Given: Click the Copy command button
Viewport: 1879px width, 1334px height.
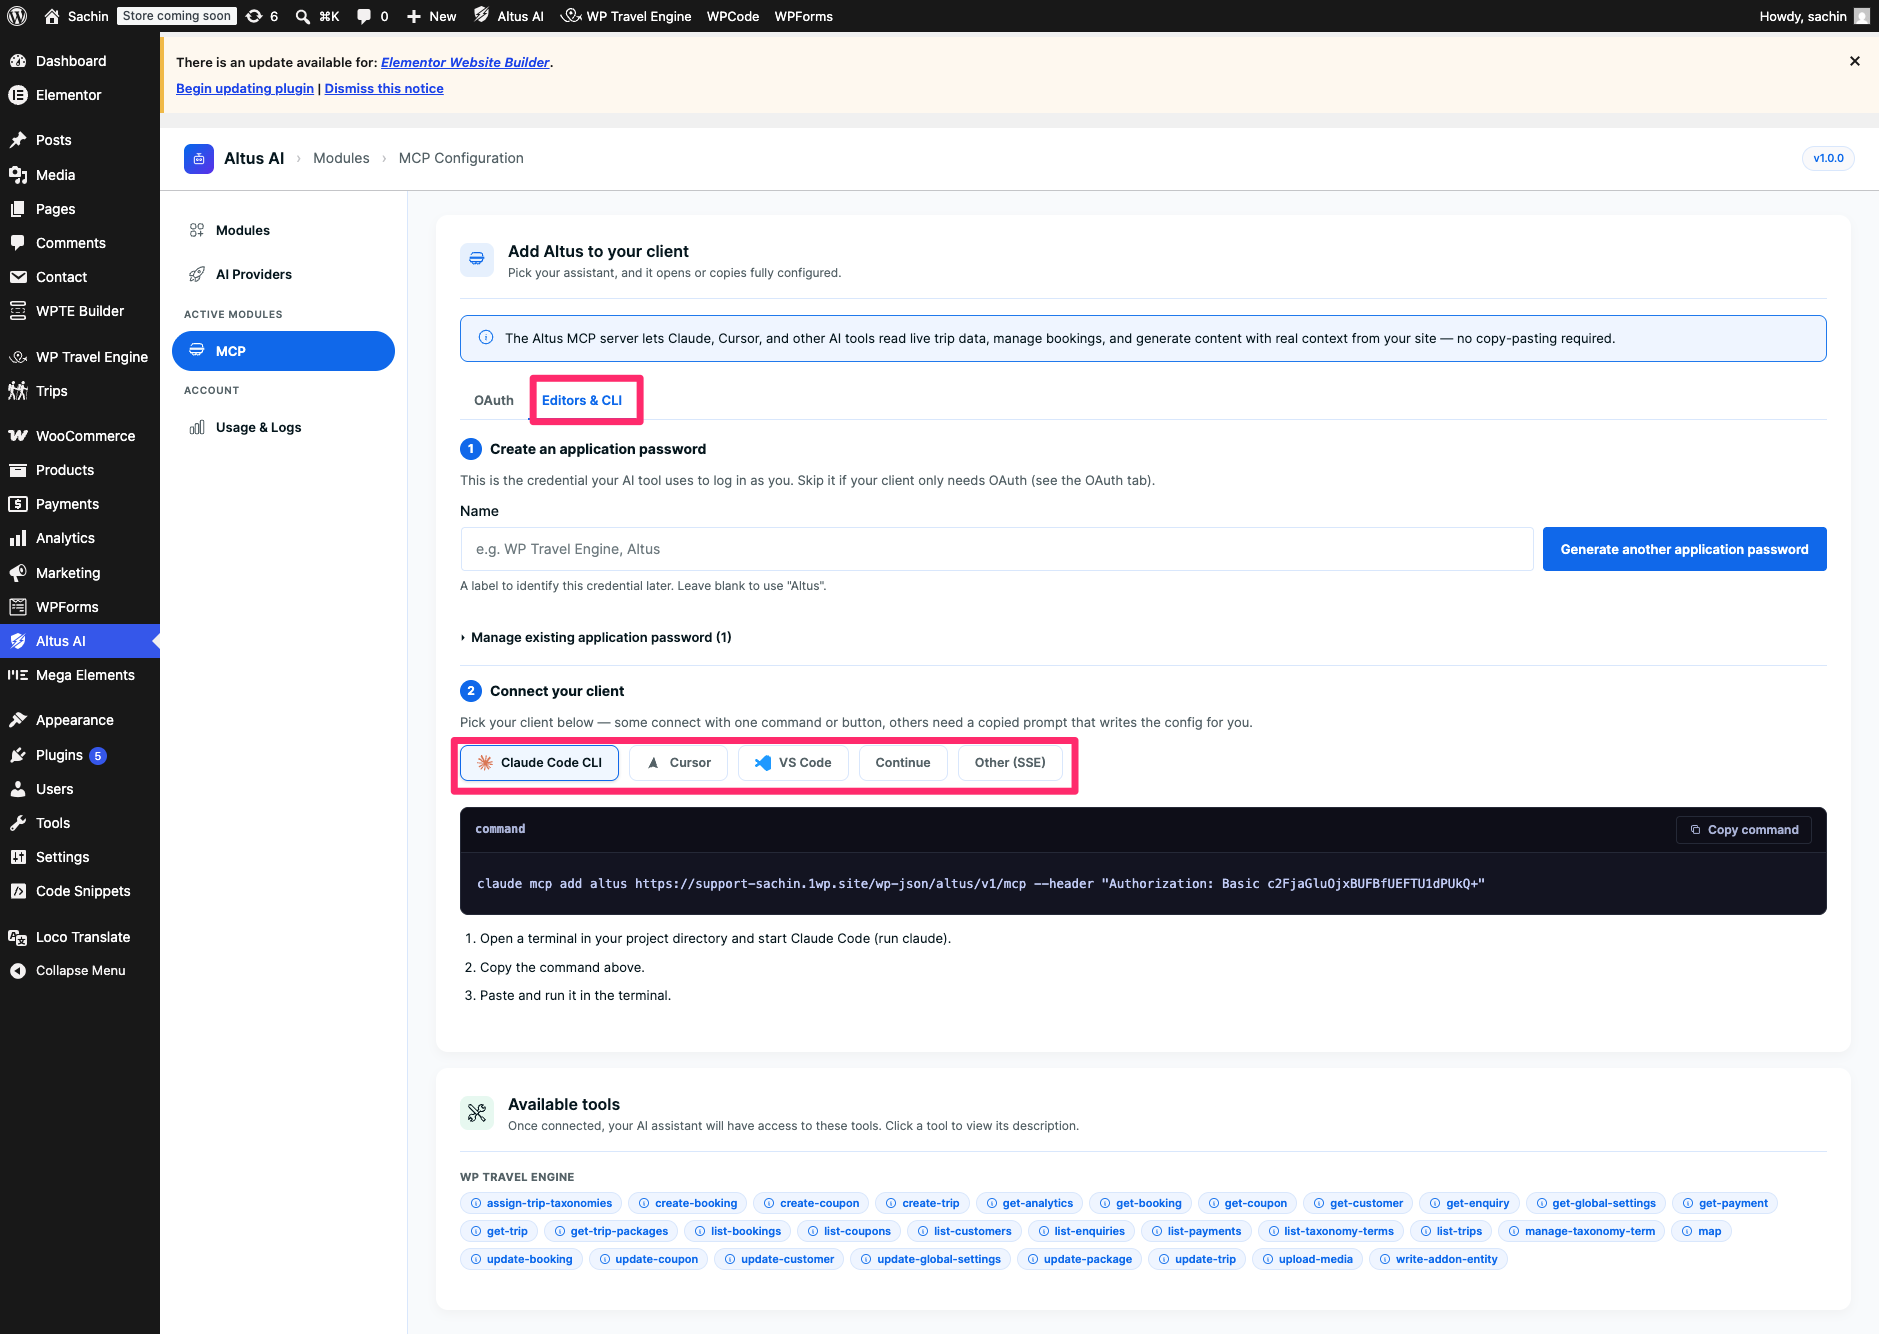Looking at the screenshot, I should 1744,829.
